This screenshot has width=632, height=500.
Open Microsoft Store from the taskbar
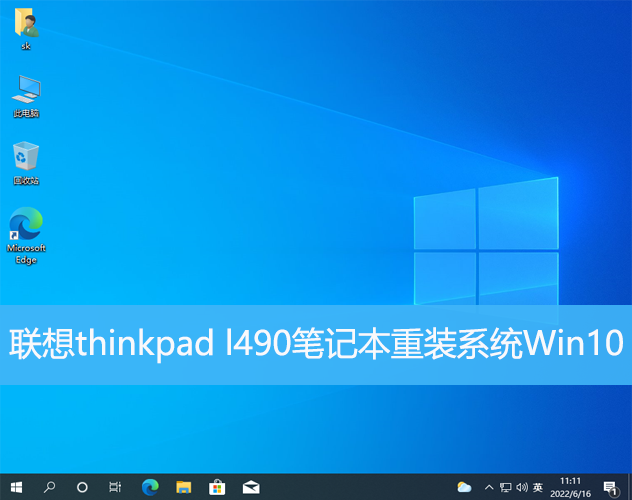point(216,487)
